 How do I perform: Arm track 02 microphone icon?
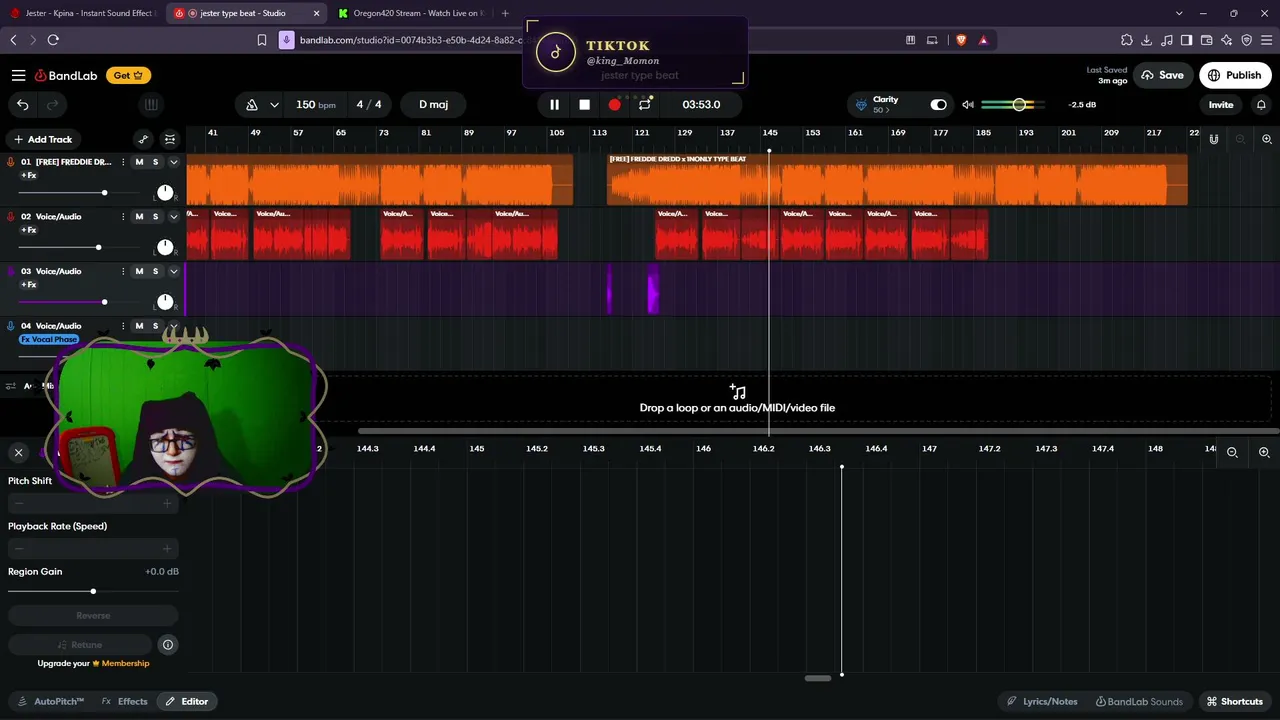coord(11,216)
